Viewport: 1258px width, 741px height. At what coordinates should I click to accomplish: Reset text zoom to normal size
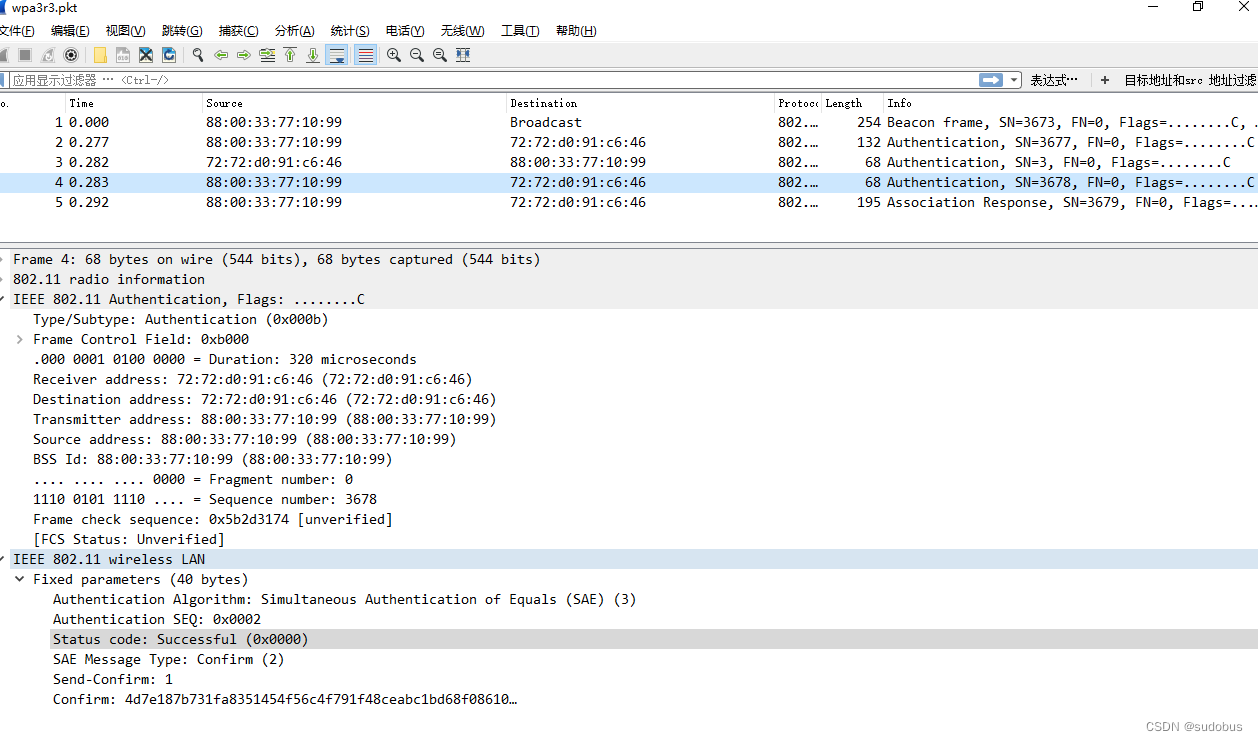pyautogui.click(x=440, y=55)
